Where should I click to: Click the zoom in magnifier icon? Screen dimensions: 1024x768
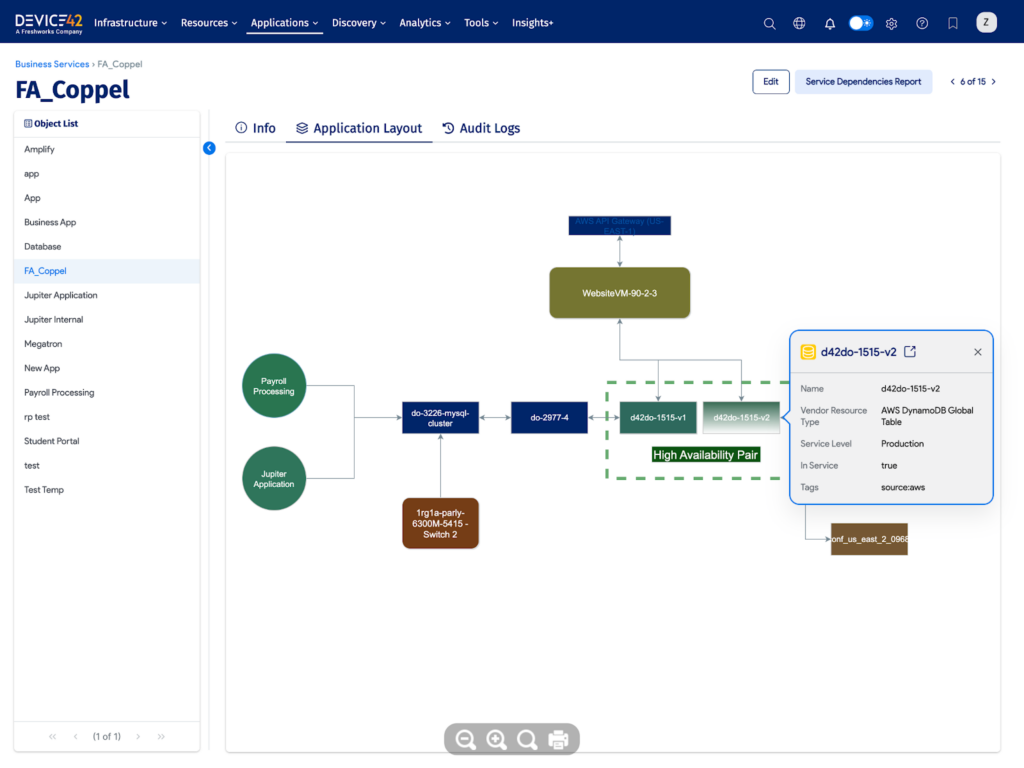[496, 740]
